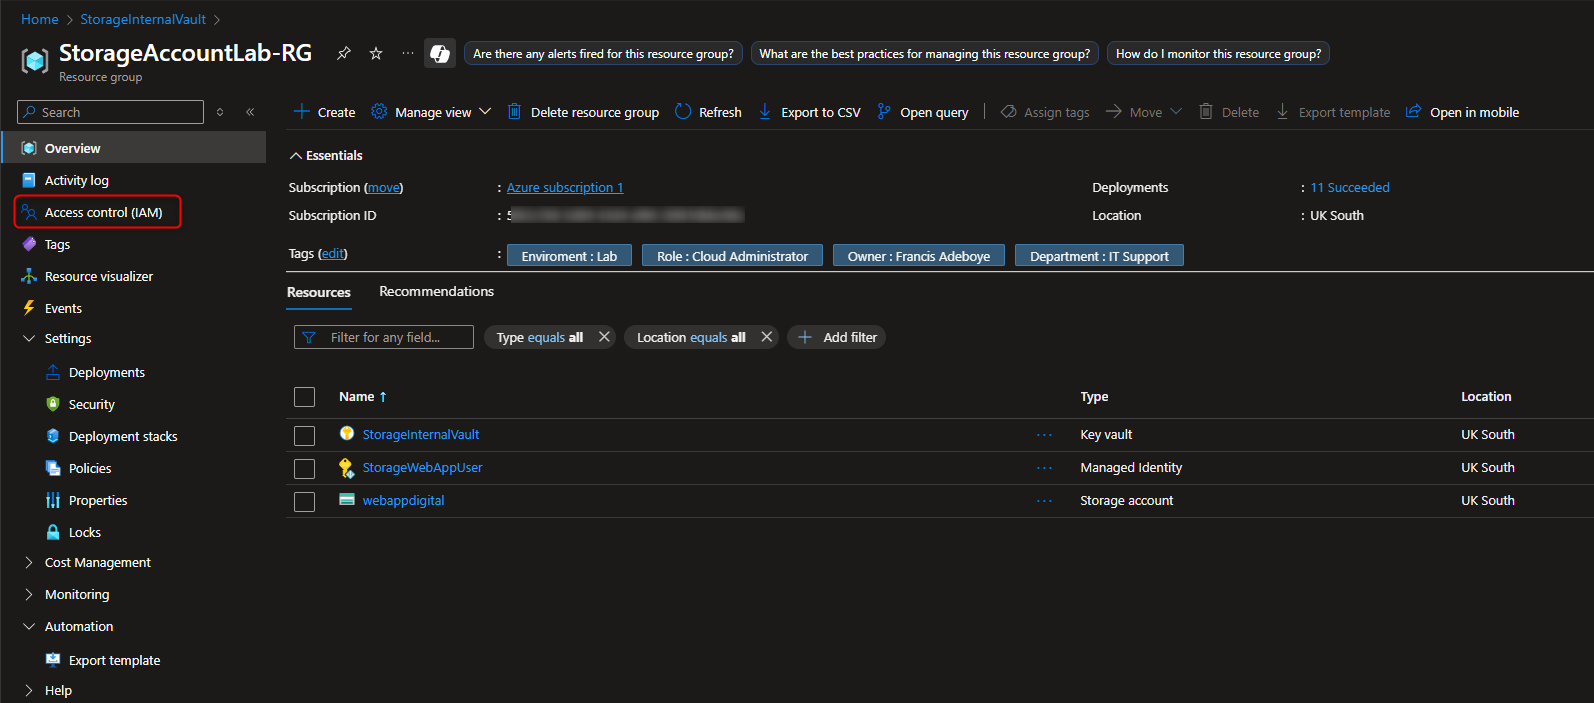The width and height of the screenshot is (1594, 703).
Task: Click Open query in toolbar
Action: pyautogui.click(x=922, y=112)
